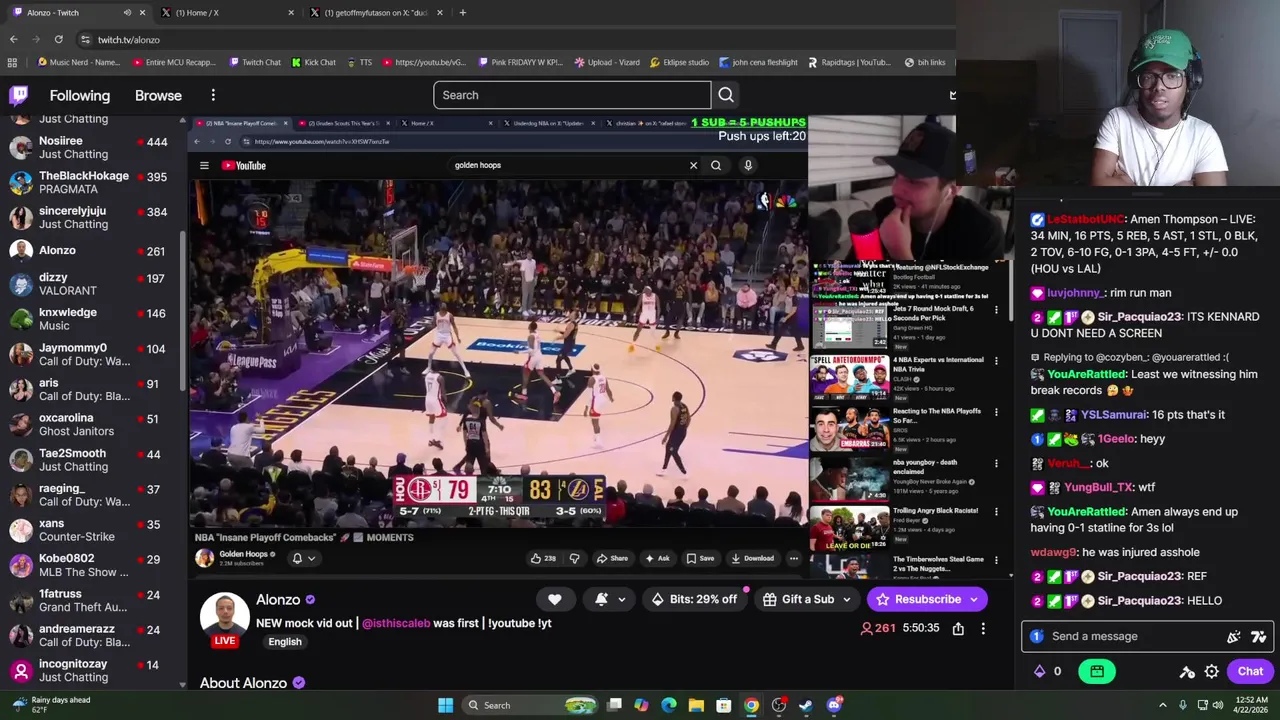The width and height of the screenshot is (1280, 720).
Task: Click the system tray volume speaker icon
Action: click(x=1218, y=705)
